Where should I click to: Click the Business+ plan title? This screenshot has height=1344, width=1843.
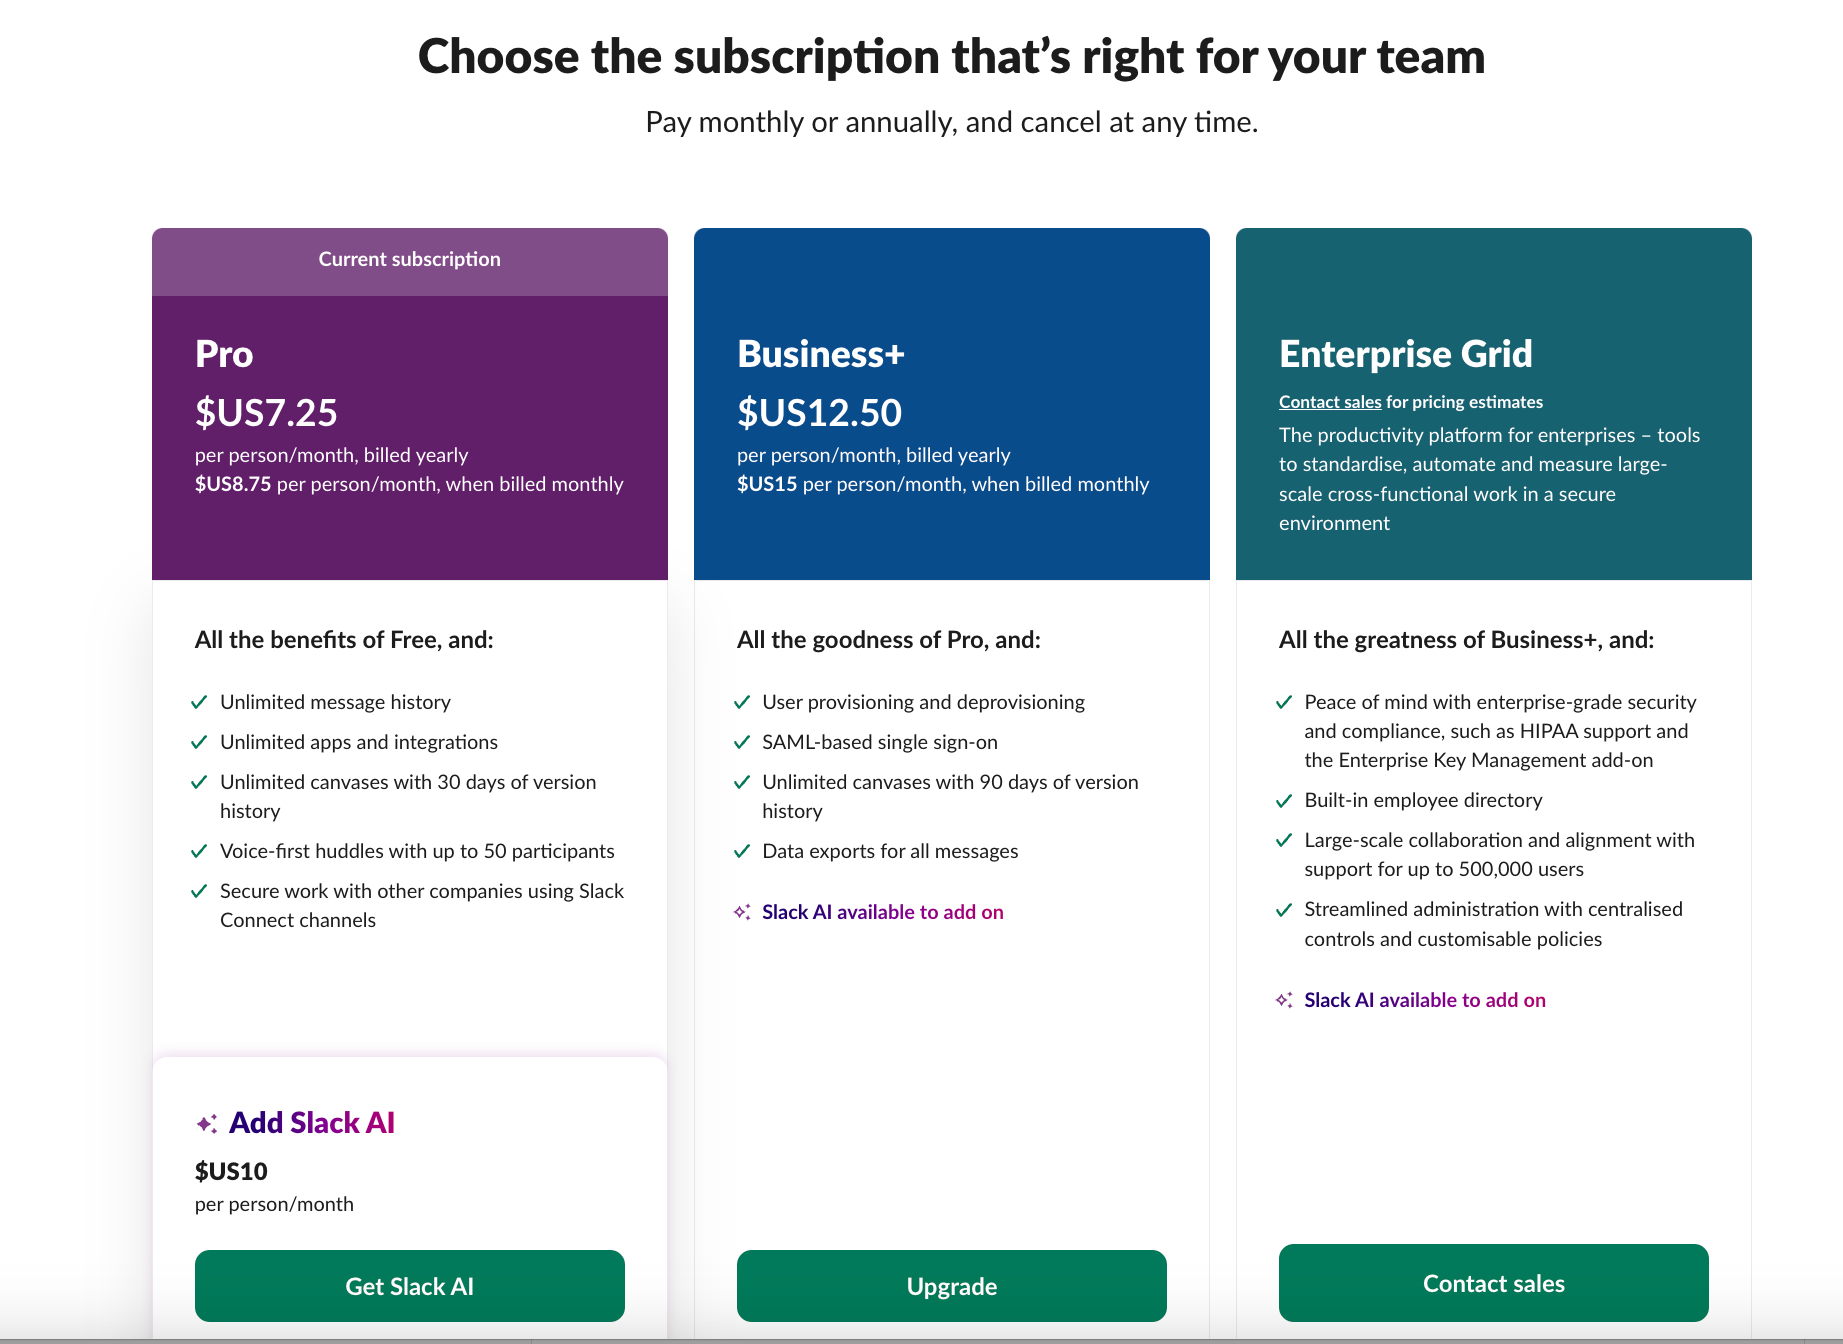820,354
